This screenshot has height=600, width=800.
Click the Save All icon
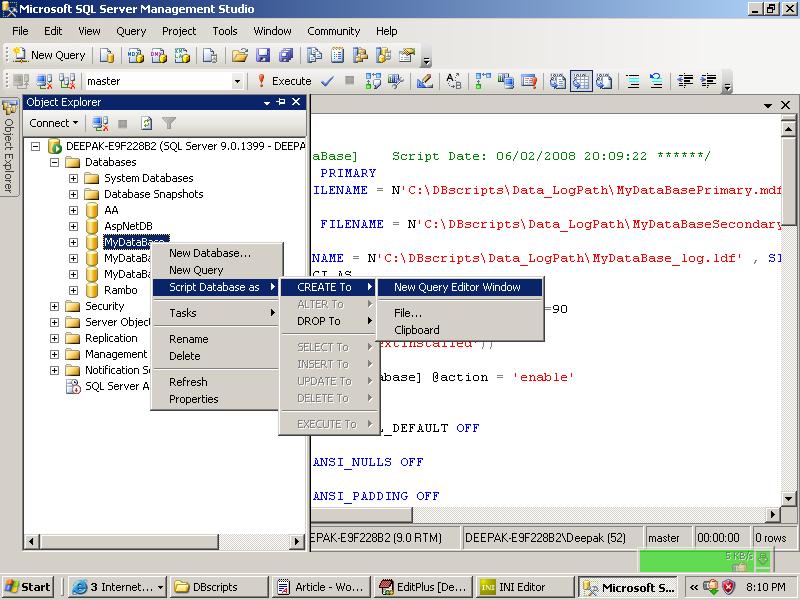click(286, 55)
